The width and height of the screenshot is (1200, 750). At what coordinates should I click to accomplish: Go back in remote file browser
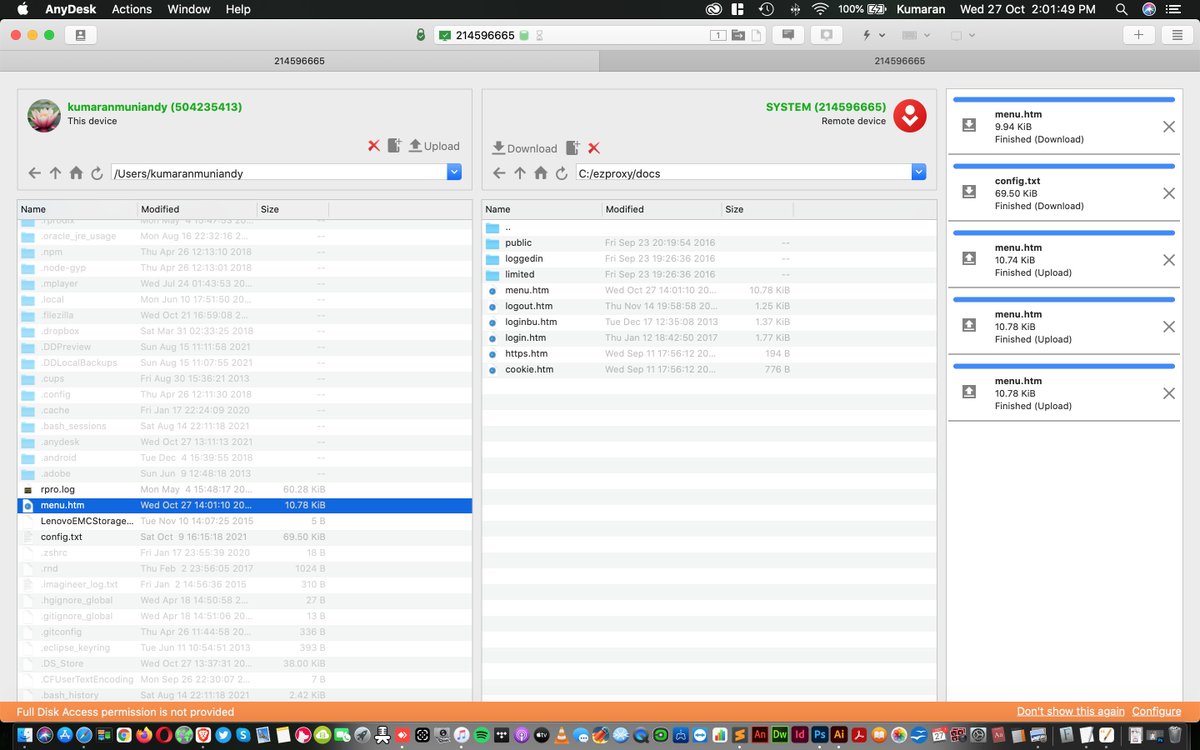(x=499, y=173)
